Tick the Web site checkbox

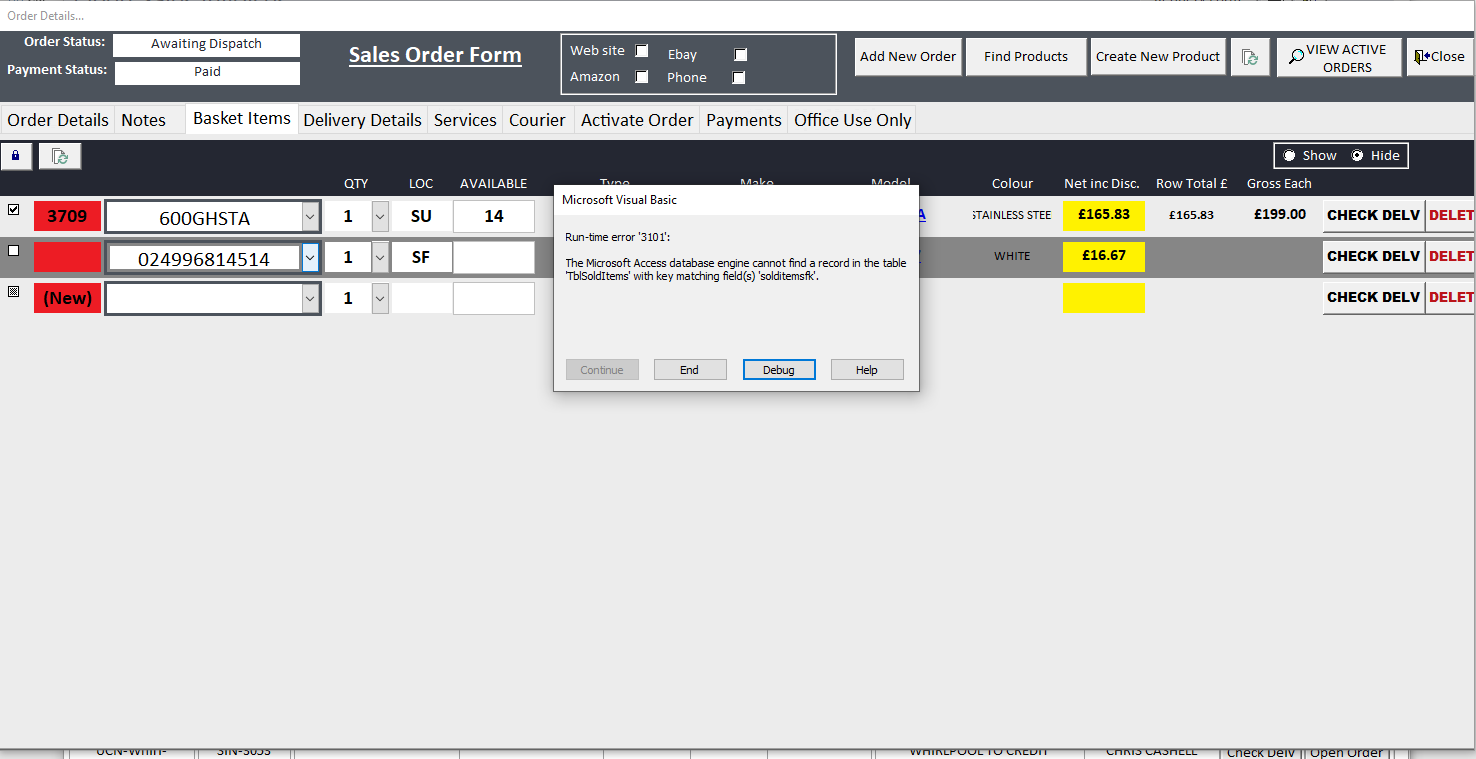[x=642, y=51]
